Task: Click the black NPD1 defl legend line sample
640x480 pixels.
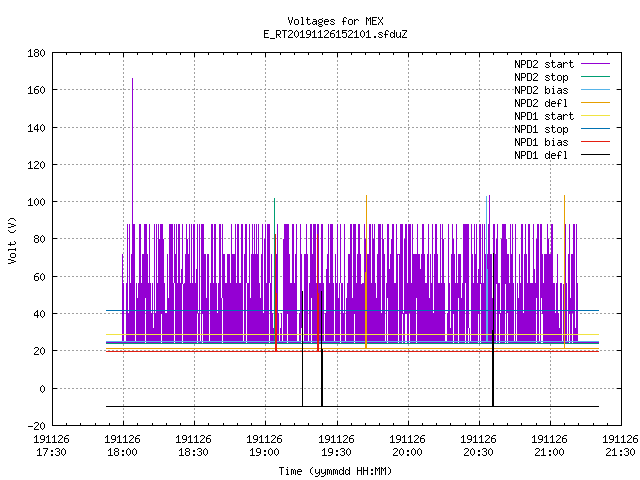Action: click(596, 155)
